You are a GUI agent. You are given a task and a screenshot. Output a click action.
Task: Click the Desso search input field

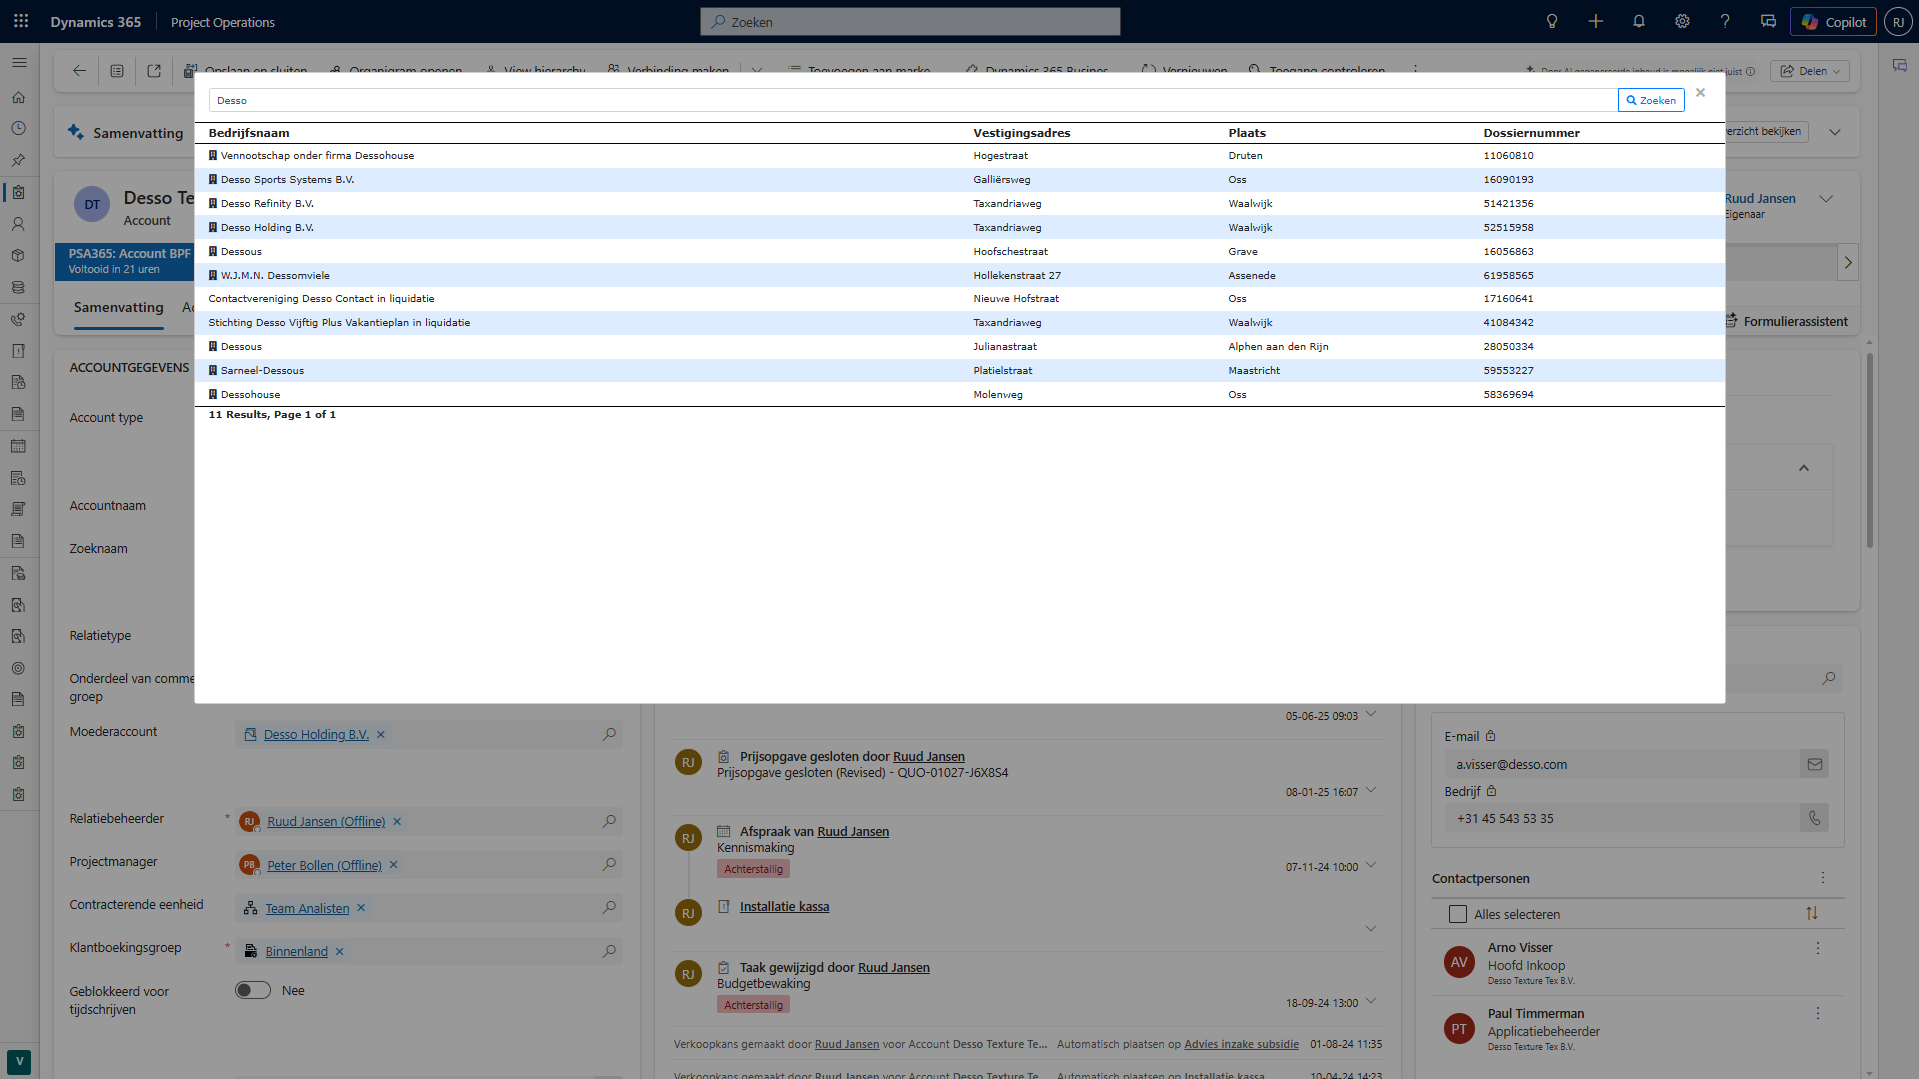coord(910,100)
